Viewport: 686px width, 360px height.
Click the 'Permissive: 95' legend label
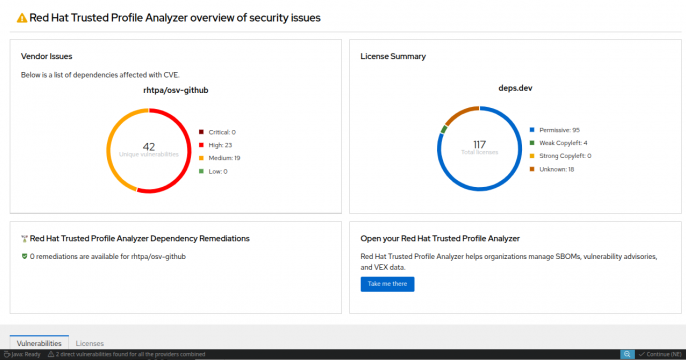pos(559,130)
